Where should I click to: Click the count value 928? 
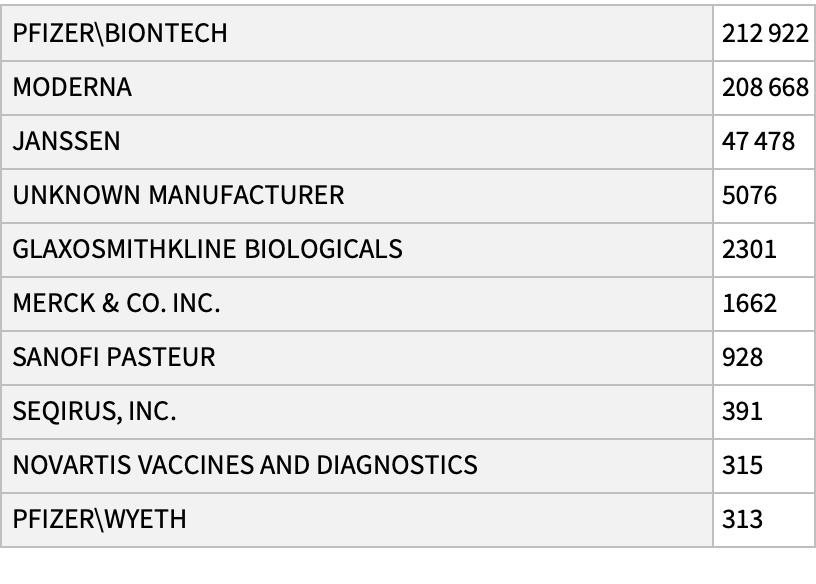[x=742, y=357]
